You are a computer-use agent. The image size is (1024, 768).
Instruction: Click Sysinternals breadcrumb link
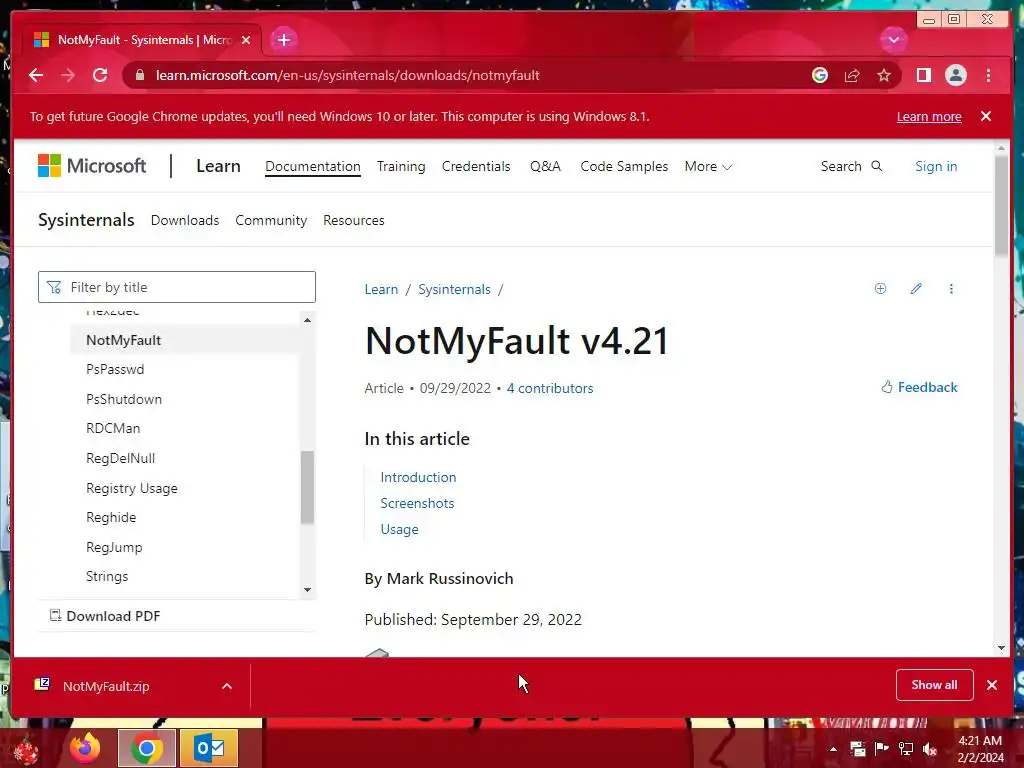(x=455, y=289)
